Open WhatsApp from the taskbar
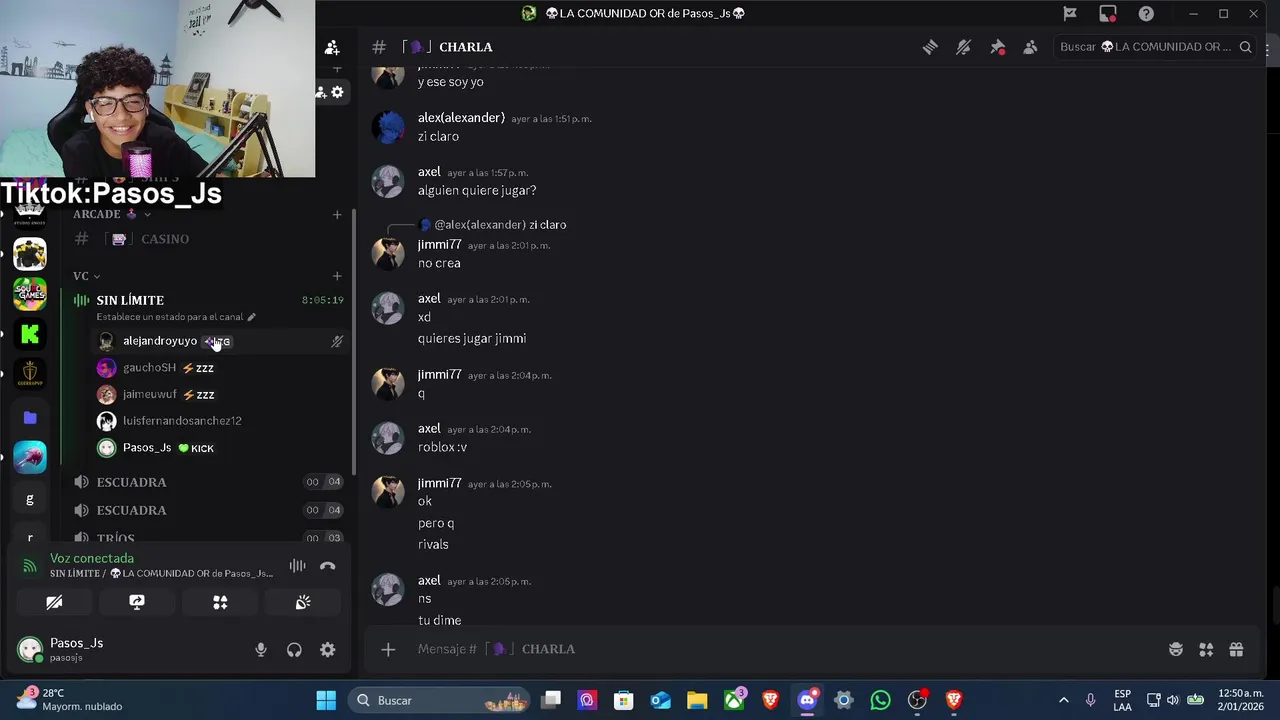 (x=880, y=700)
